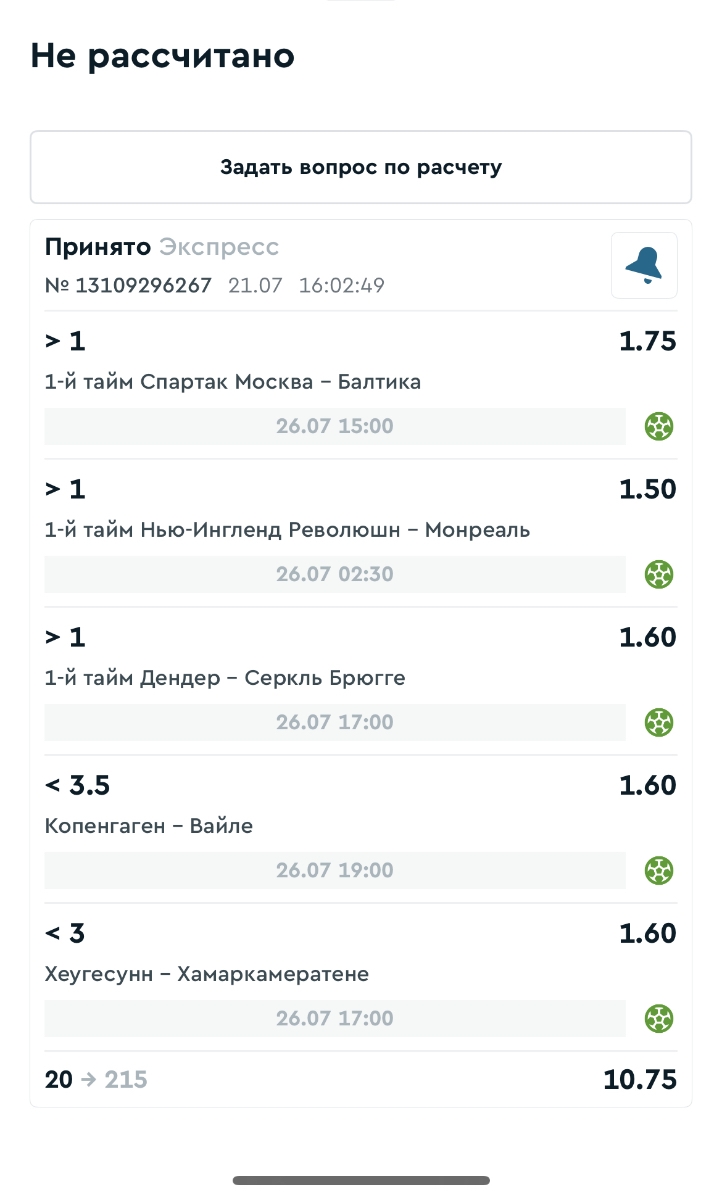Viewport: 722px width, 1200px height.
Task: Tap soccer ball icon for Копенгаген – Вайле
Action: click(658, 870)
